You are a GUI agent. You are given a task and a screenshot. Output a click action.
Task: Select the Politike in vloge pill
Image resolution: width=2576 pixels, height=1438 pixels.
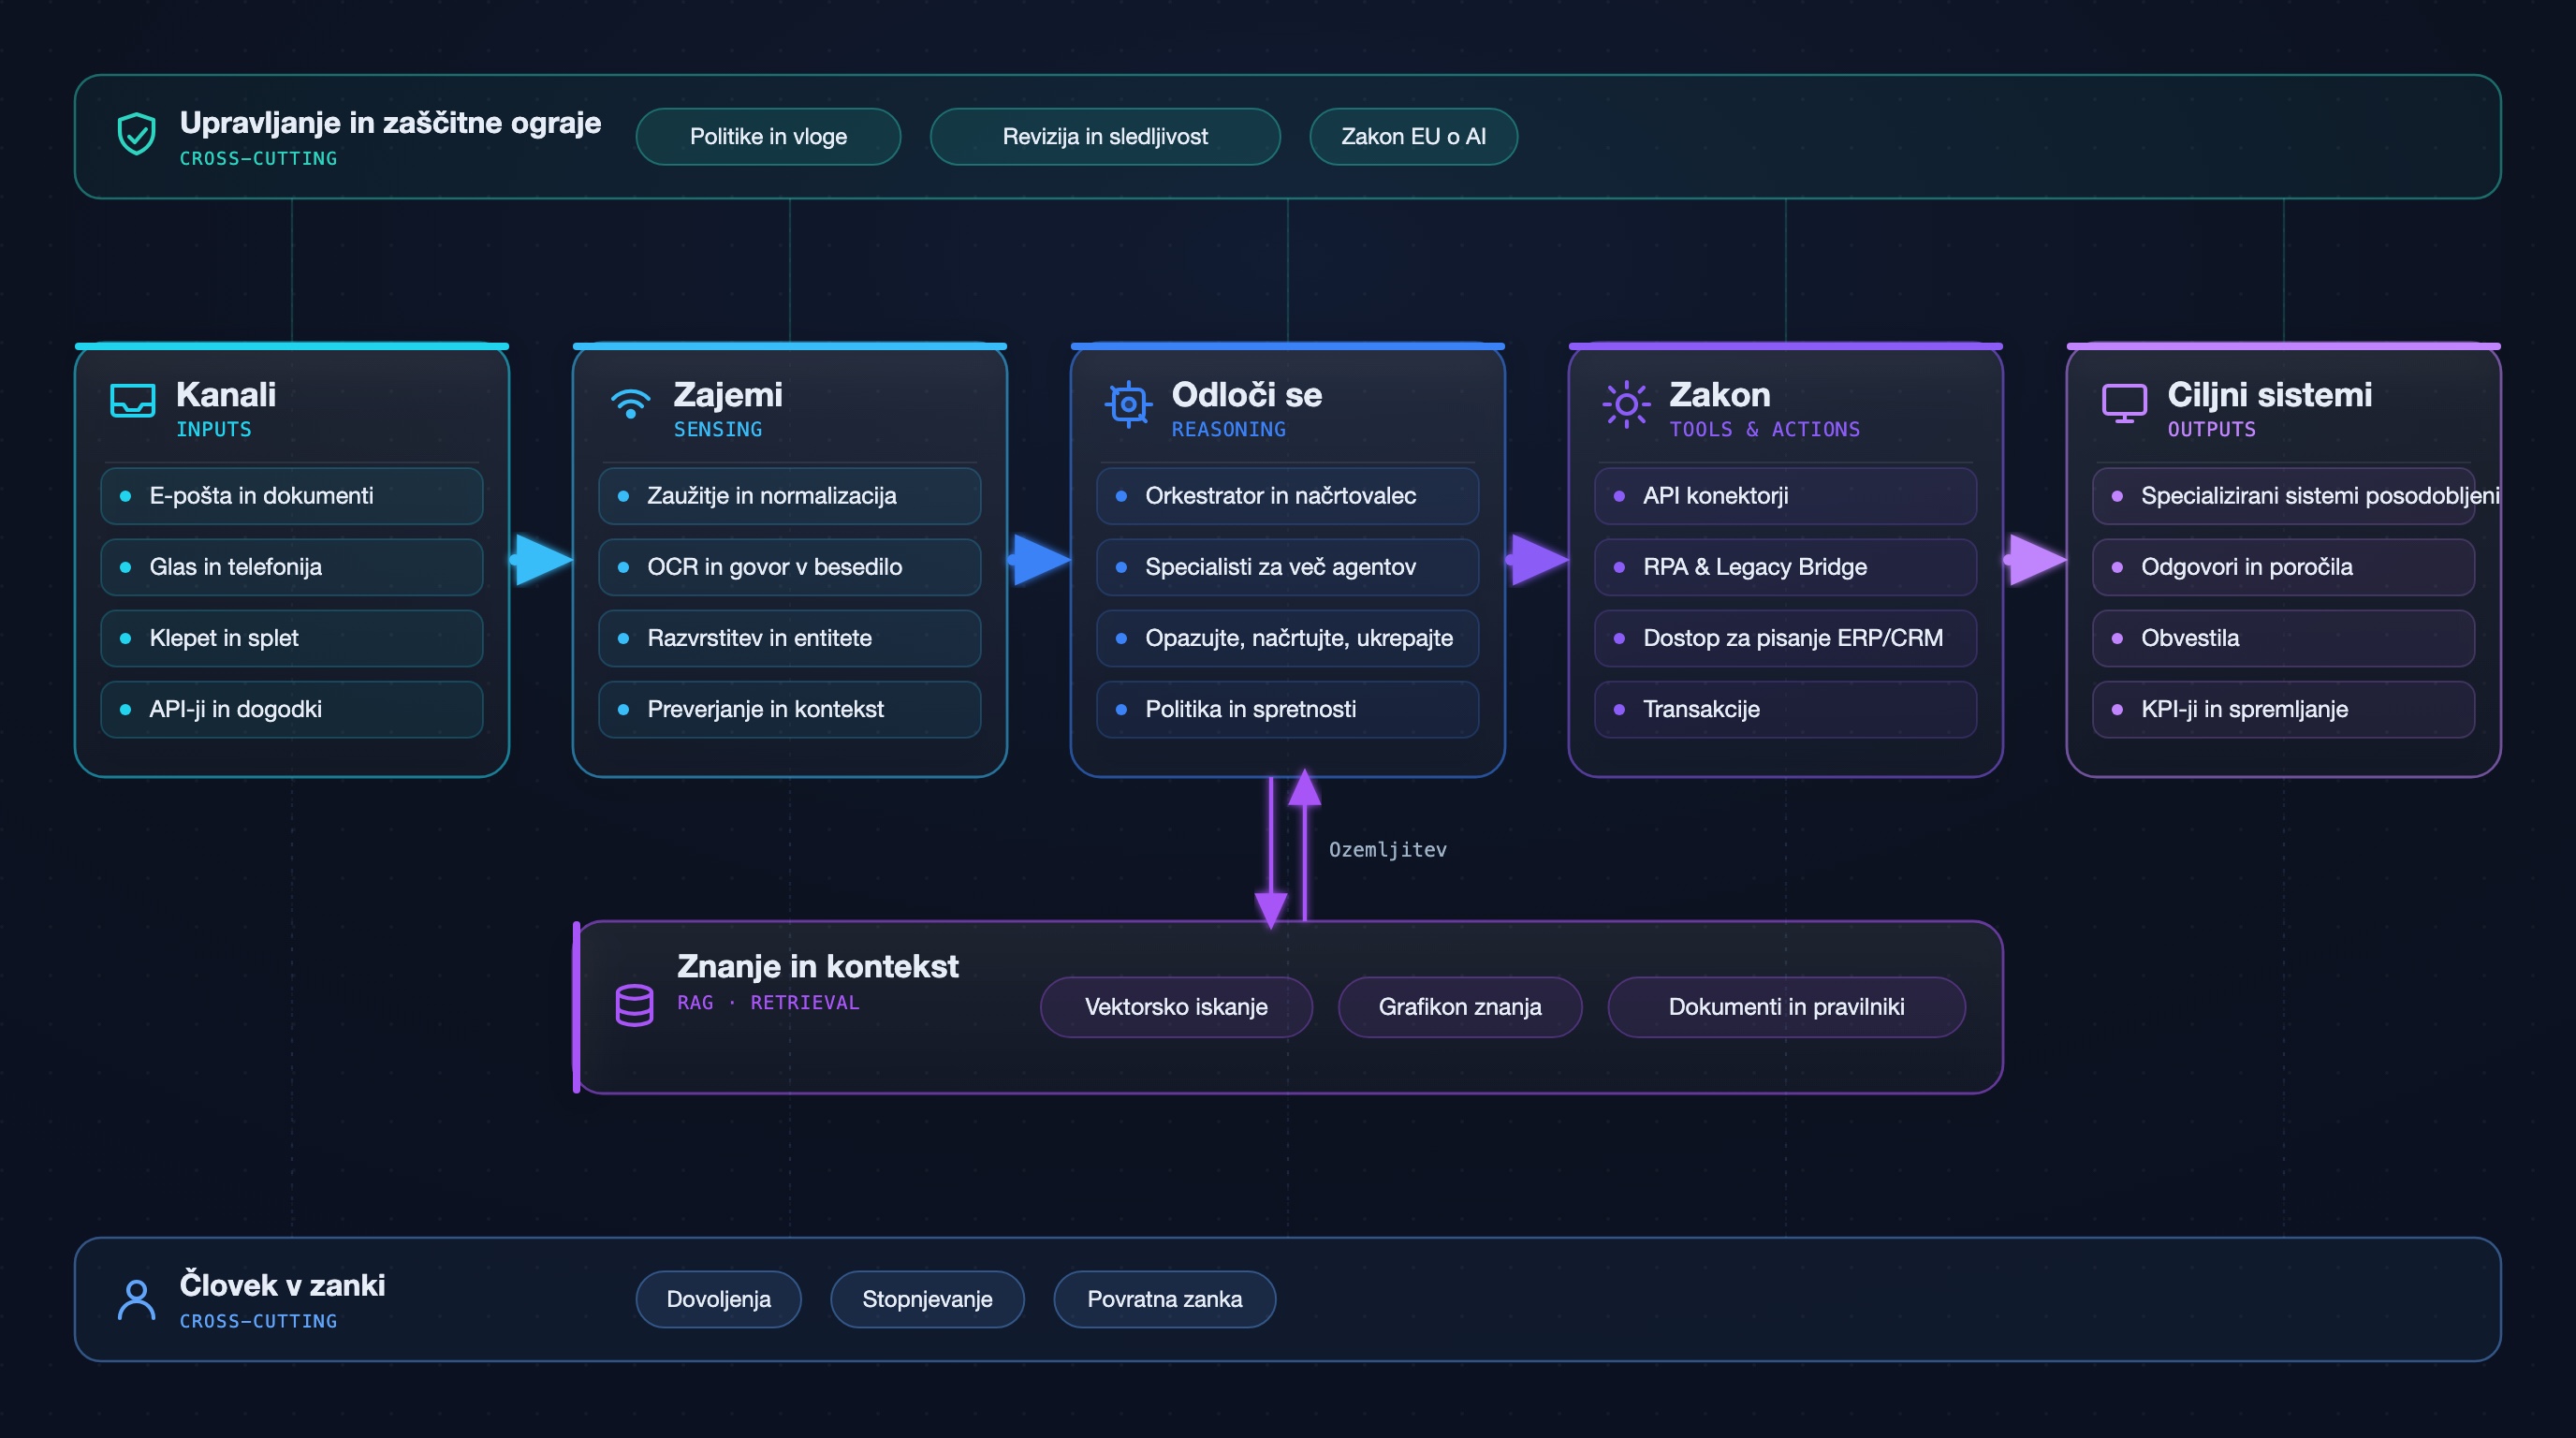point(768,136)
